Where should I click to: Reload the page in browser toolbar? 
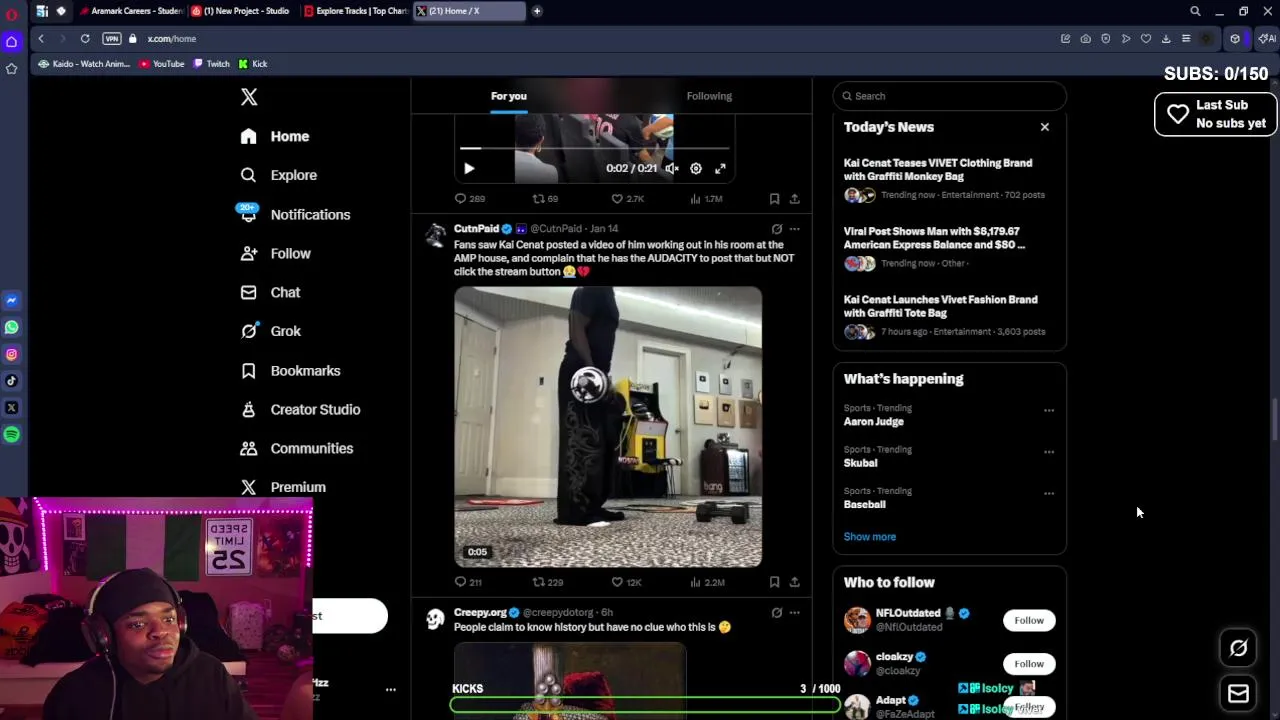[85, 39]
